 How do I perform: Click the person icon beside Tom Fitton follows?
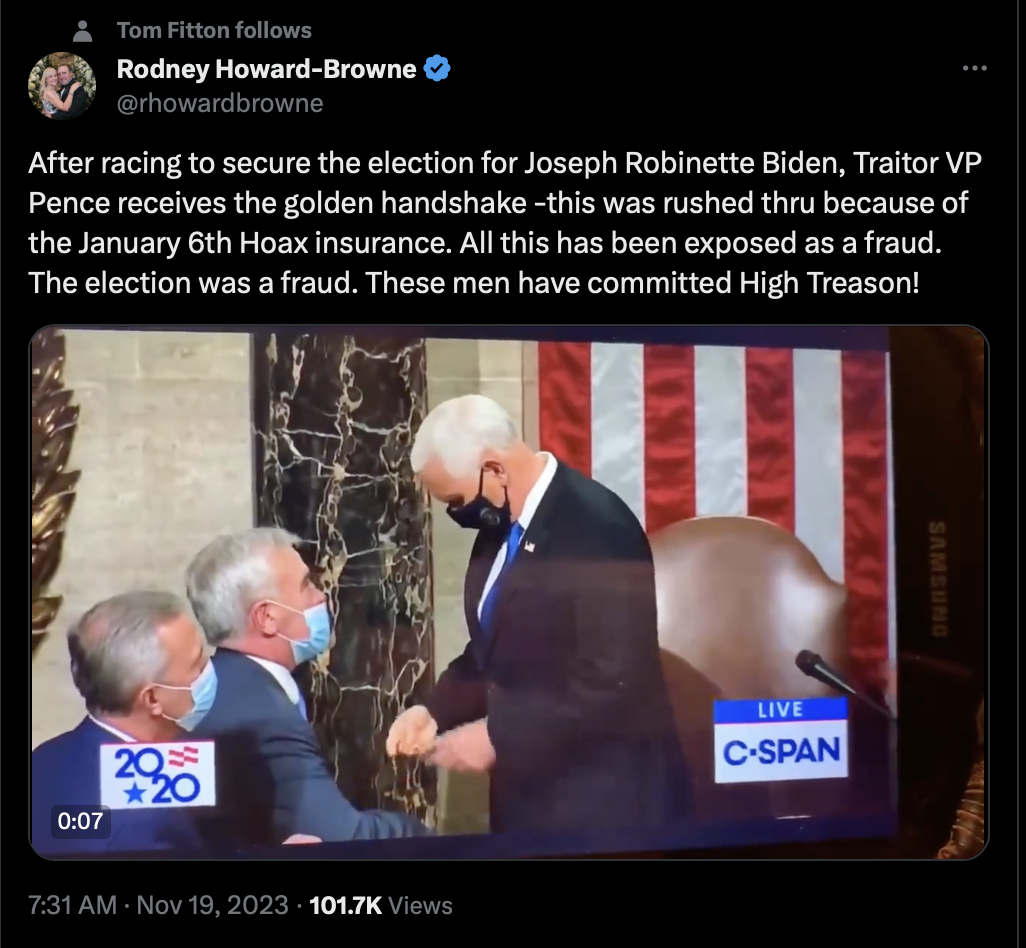pos(82,31)
